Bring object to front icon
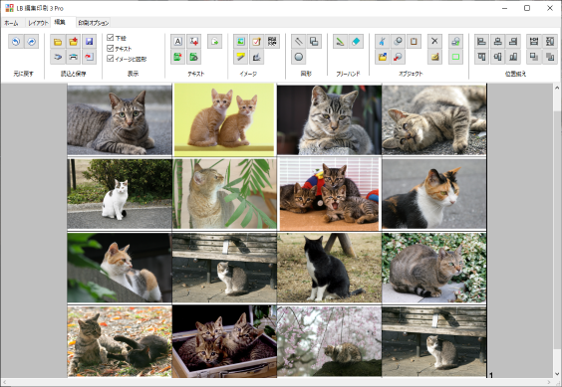Image resolution: width=562 pixels, height=387 pixels. 534,57
